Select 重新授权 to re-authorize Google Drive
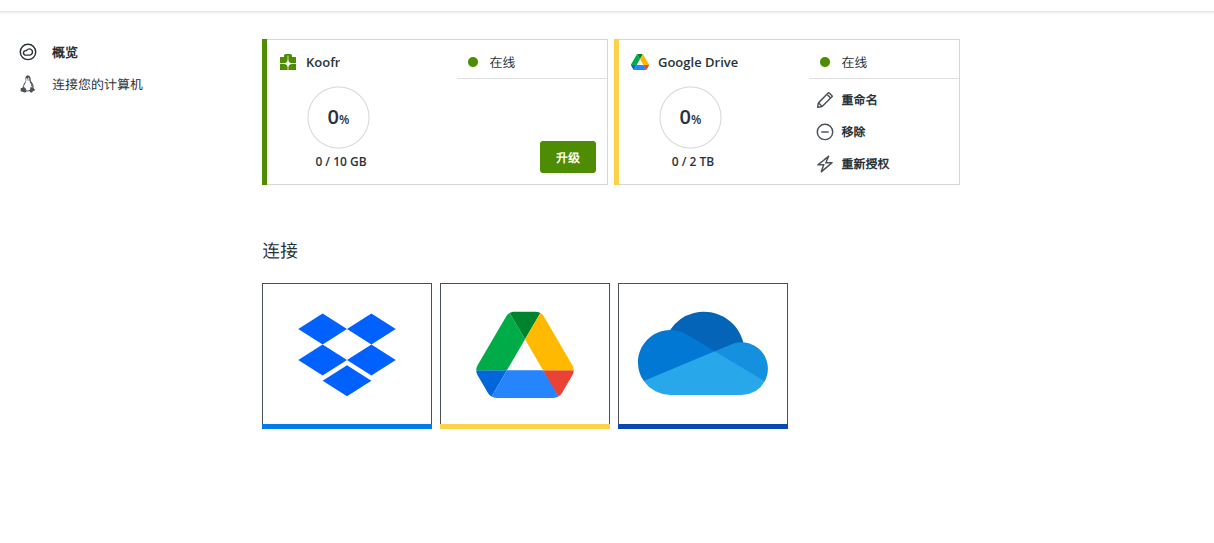 point(865,164)
